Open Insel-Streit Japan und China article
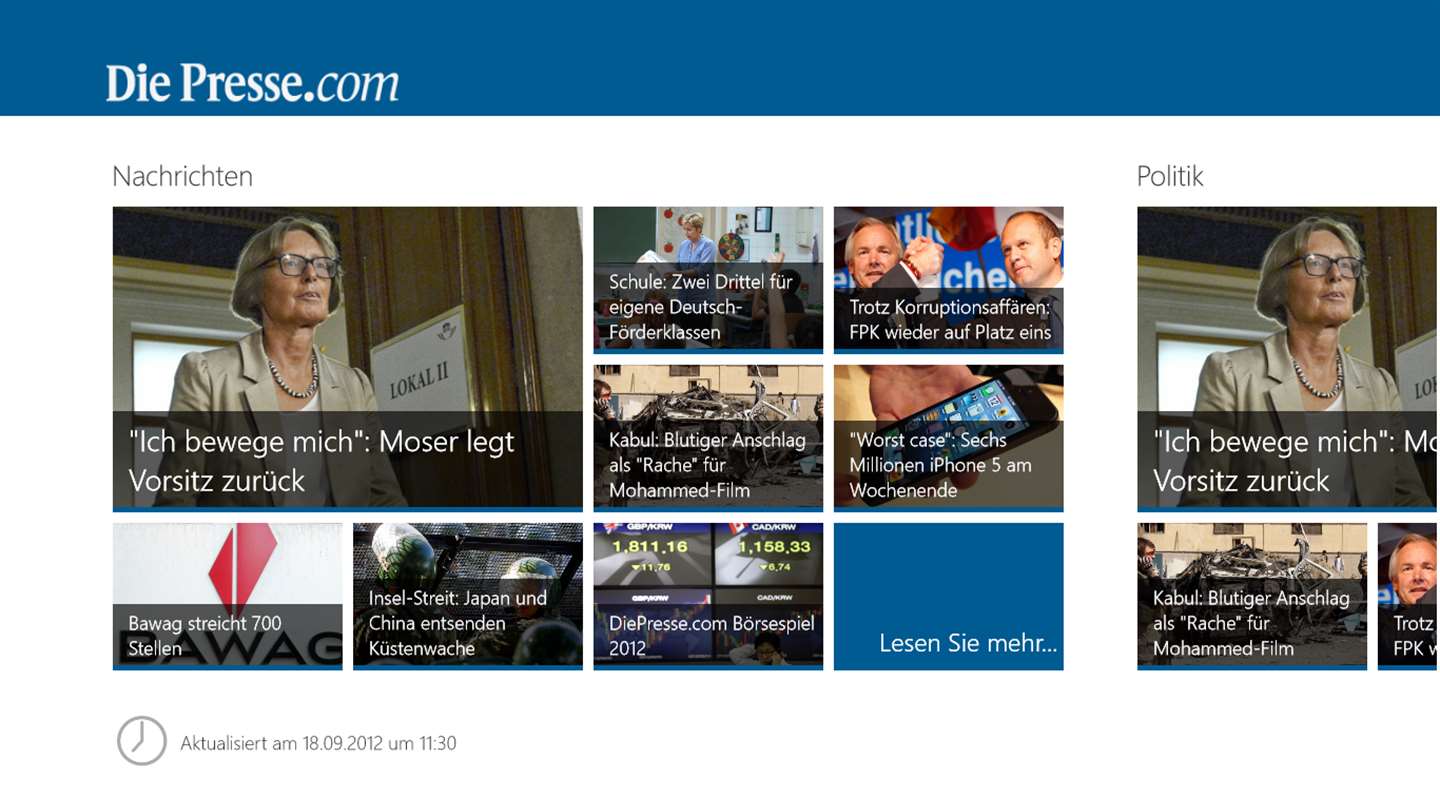The image size is (1440, 810). (468, 596)
